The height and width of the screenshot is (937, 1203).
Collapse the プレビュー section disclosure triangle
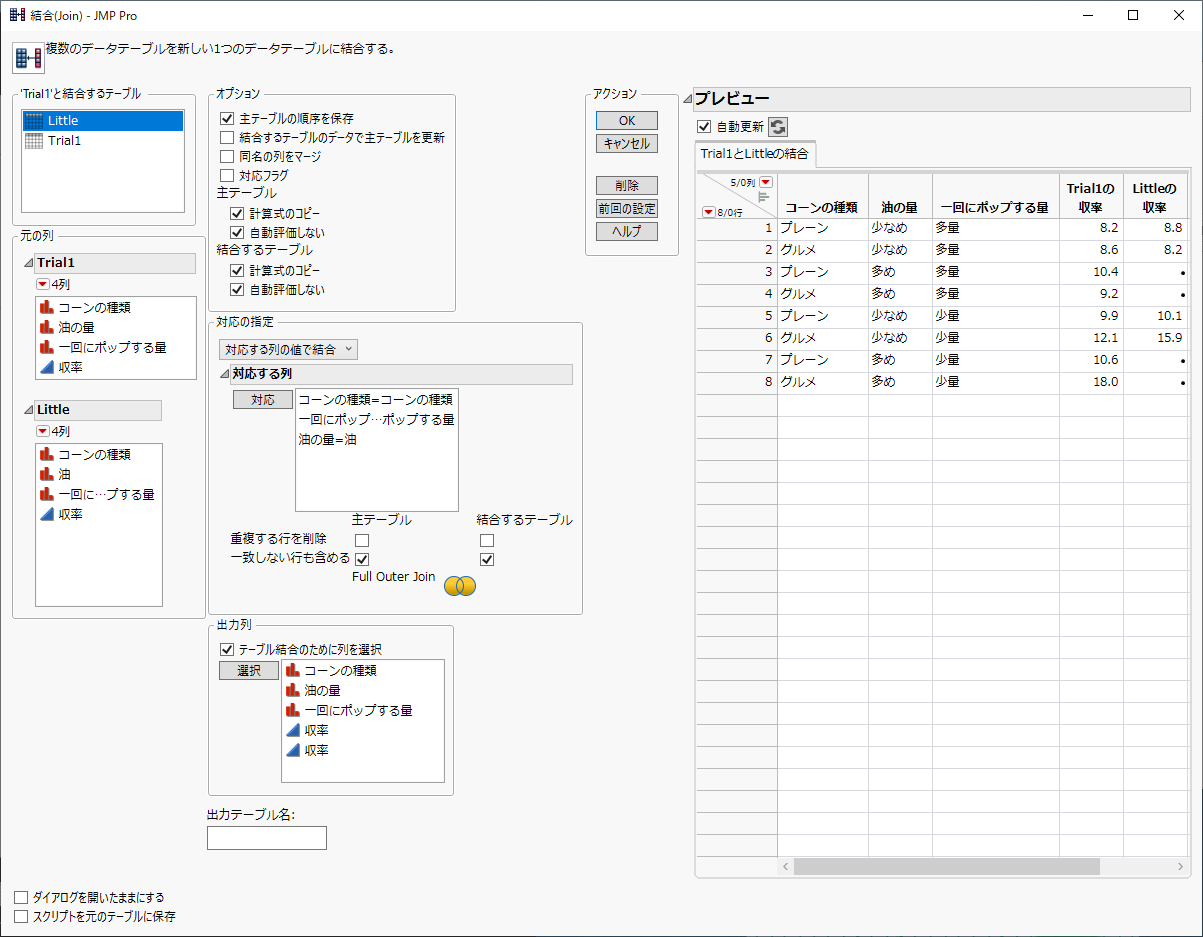pos(687,99)
